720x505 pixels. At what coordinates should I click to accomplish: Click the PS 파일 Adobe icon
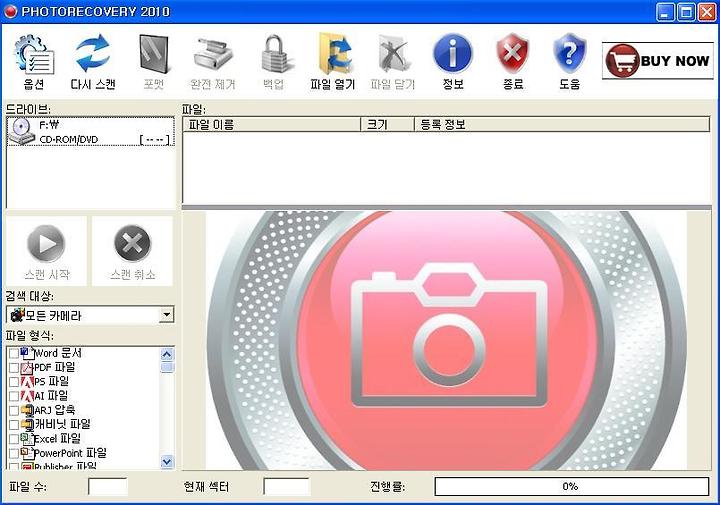click(x=28, y=382)
